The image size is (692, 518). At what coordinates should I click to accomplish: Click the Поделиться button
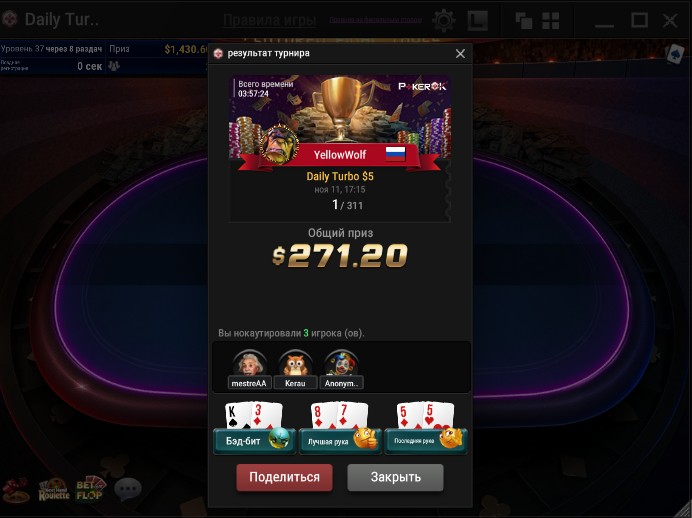tap(285, 477)
